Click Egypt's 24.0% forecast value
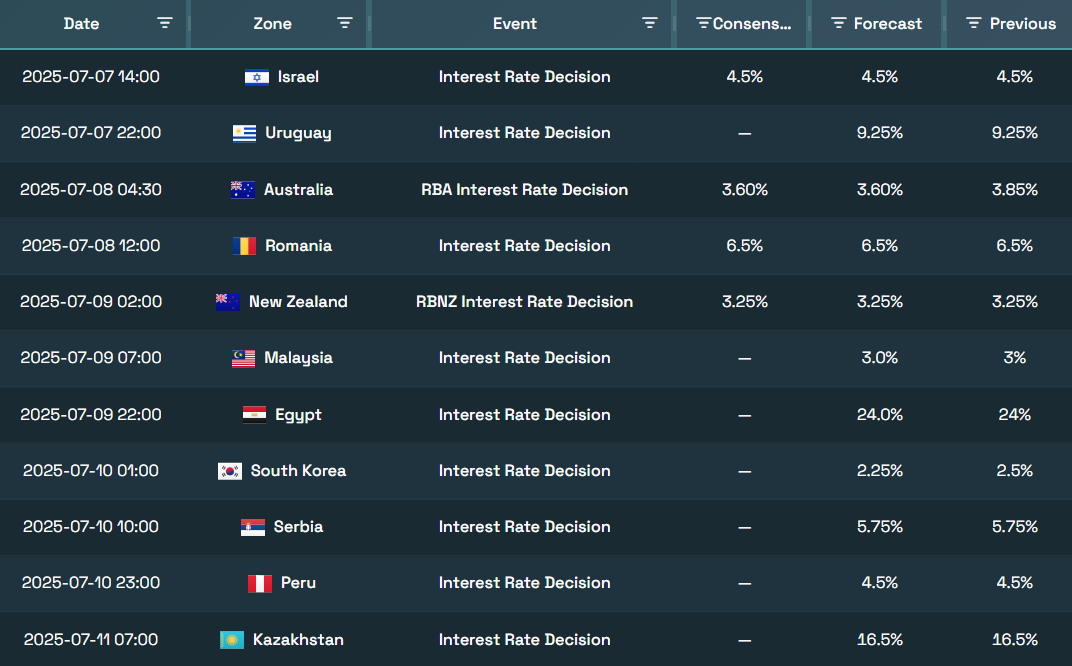 [x=880, y=414]
